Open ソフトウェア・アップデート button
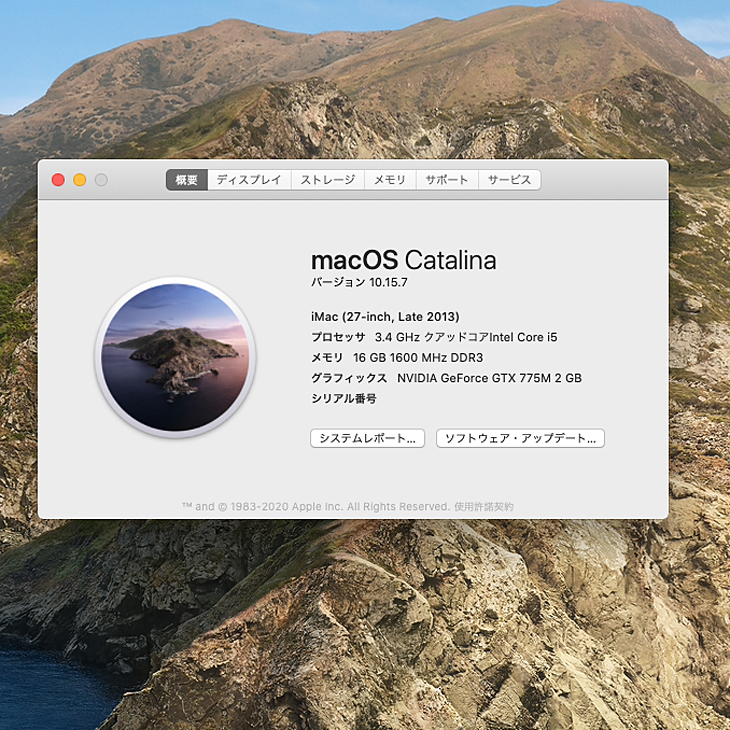 520,438
